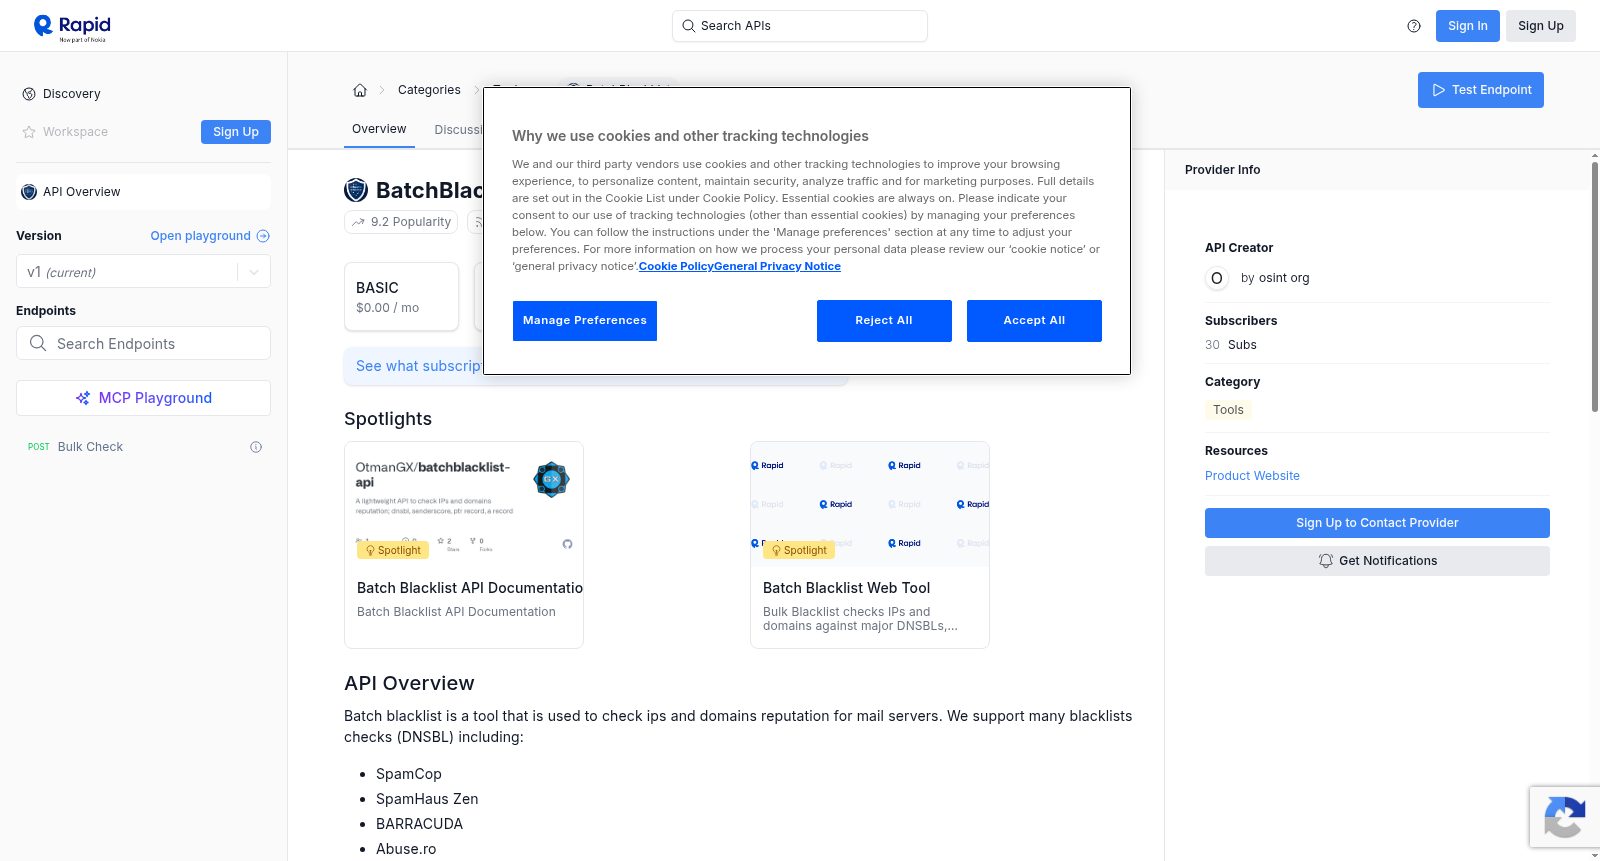This screenshot has width=1600, height=861.
Task: Click the play icon in Test Endpoint
Action: [x=1439, y=90]
